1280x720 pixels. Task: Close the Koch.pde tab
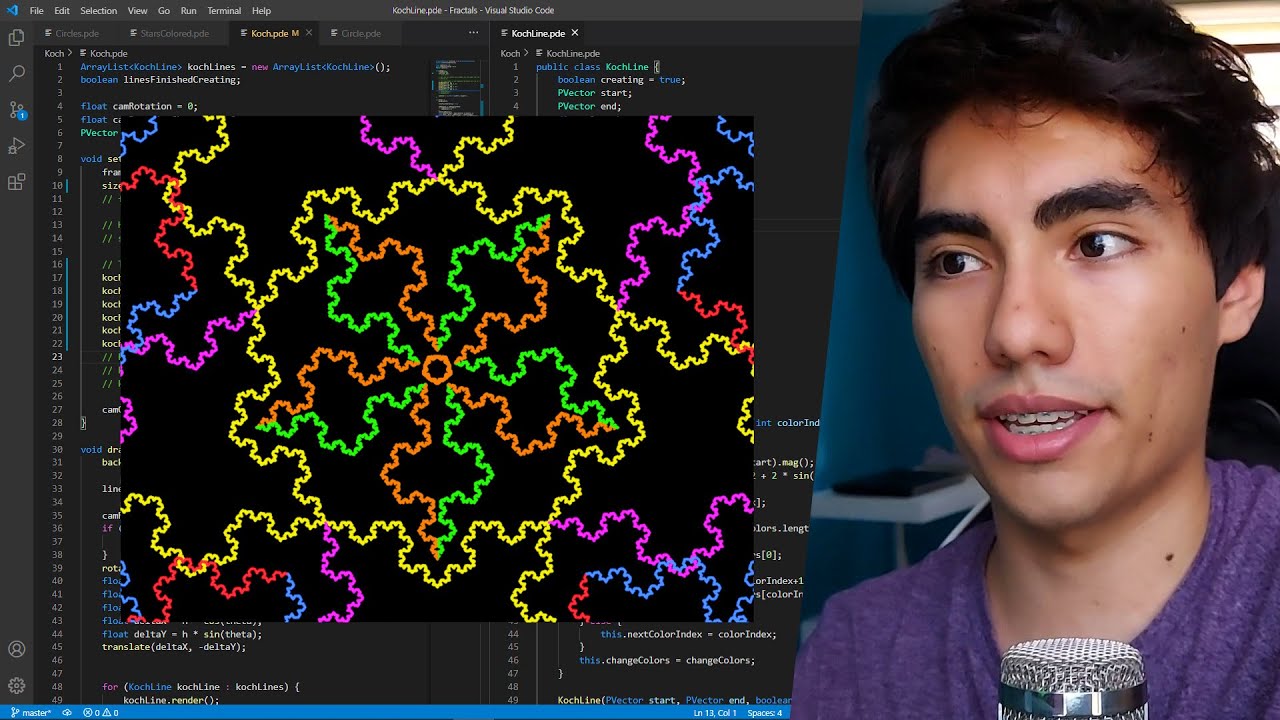(x=309, y=33)
